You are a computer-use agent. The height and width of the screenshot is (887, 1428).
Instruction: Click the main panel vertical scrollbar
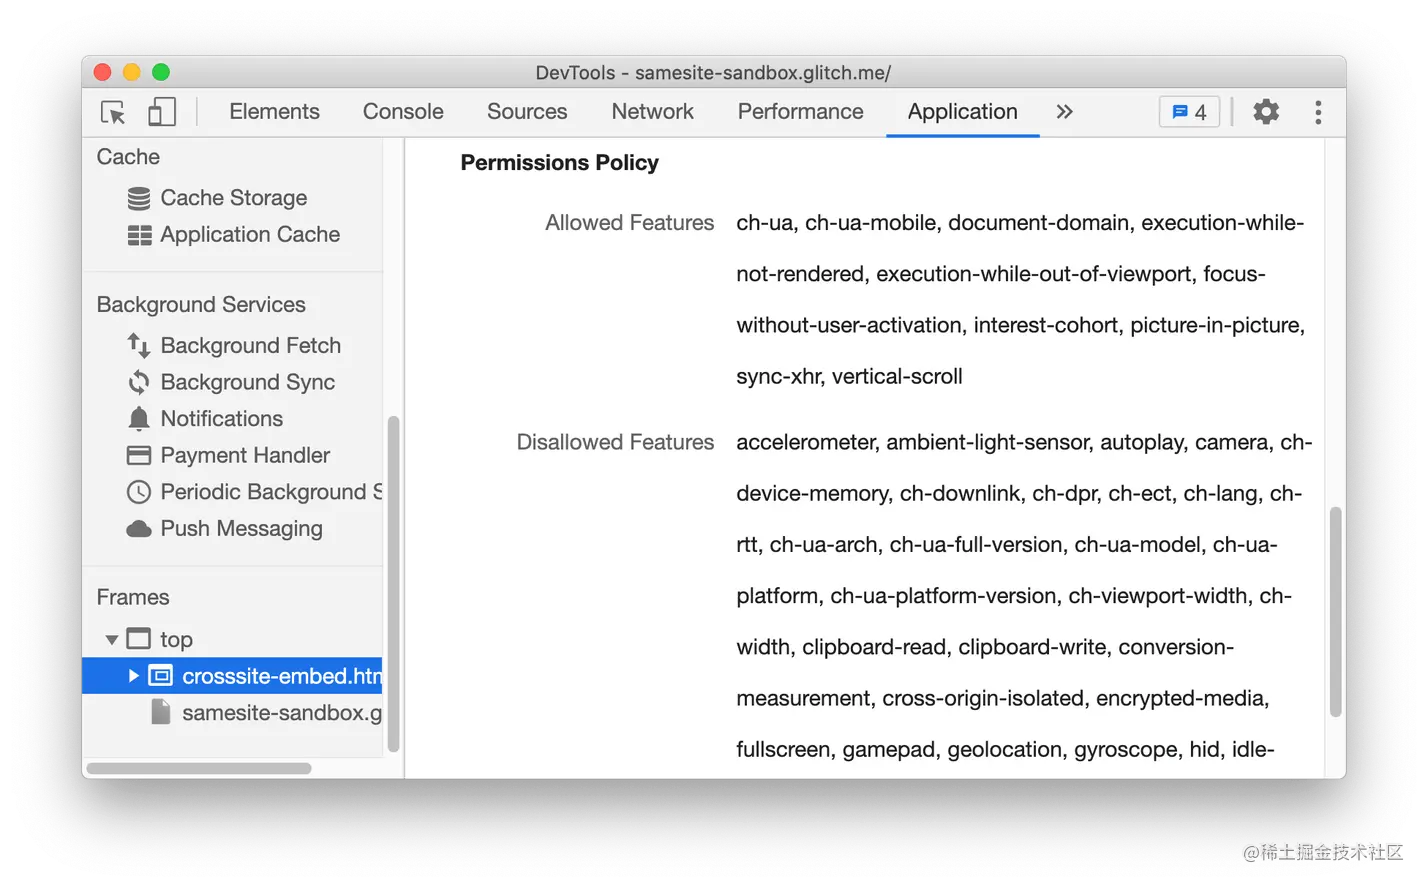coord(1335,612)
